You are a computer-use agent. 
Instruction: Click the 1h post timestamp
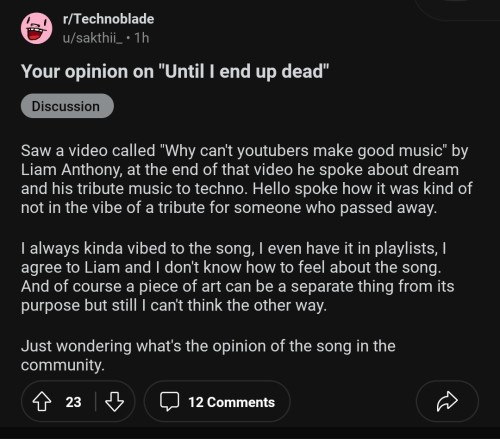coord(142,38)
